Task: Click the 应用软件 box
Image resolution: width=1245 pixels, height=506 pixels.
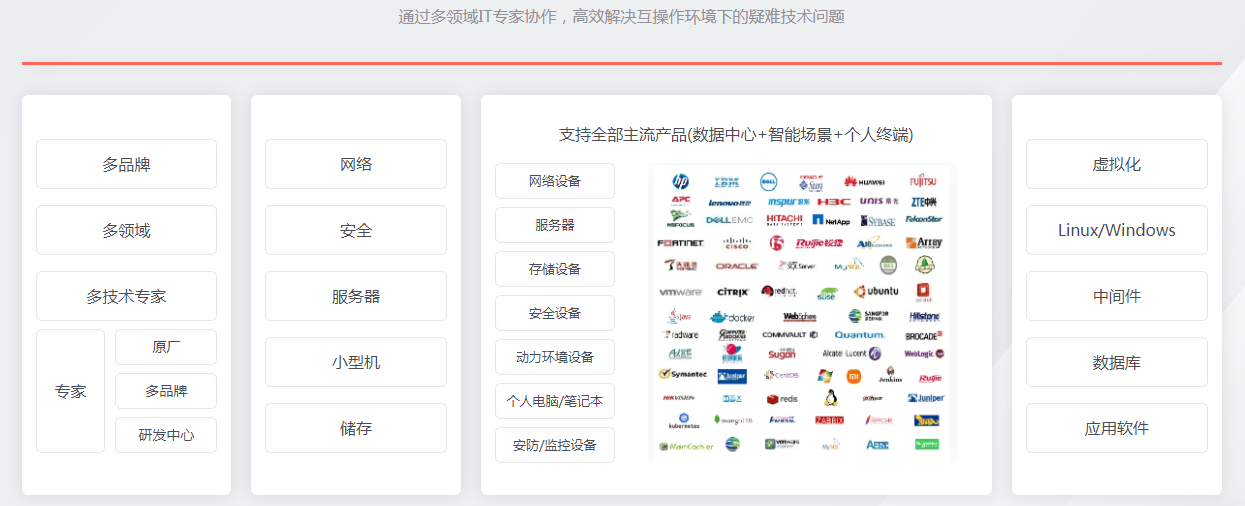Action: tap(1117, 428)
